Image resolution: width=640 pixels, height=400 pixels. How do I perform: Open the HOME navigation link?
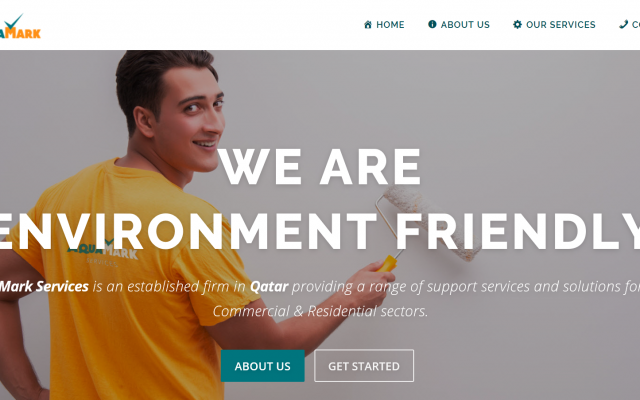[x=384, y=24]
